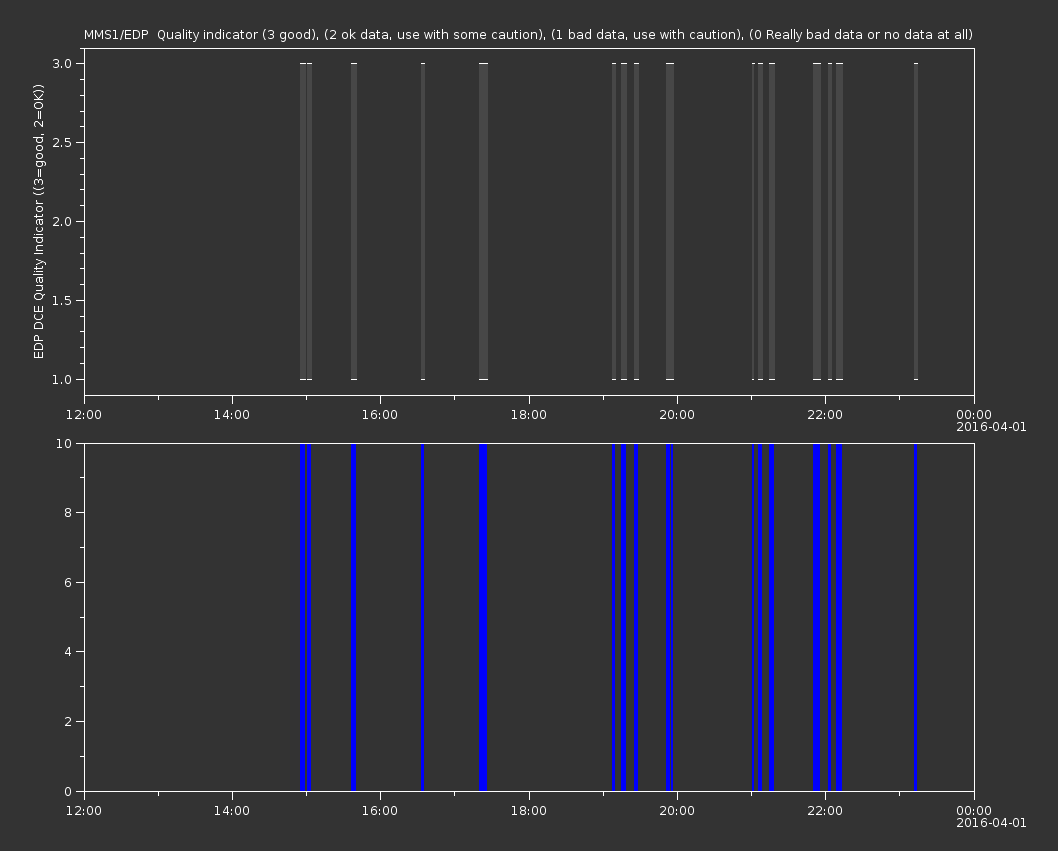Click the 2.5 tick label on upper plot
The height and width of the screenshot is (851, 1058).
point(62,142)
